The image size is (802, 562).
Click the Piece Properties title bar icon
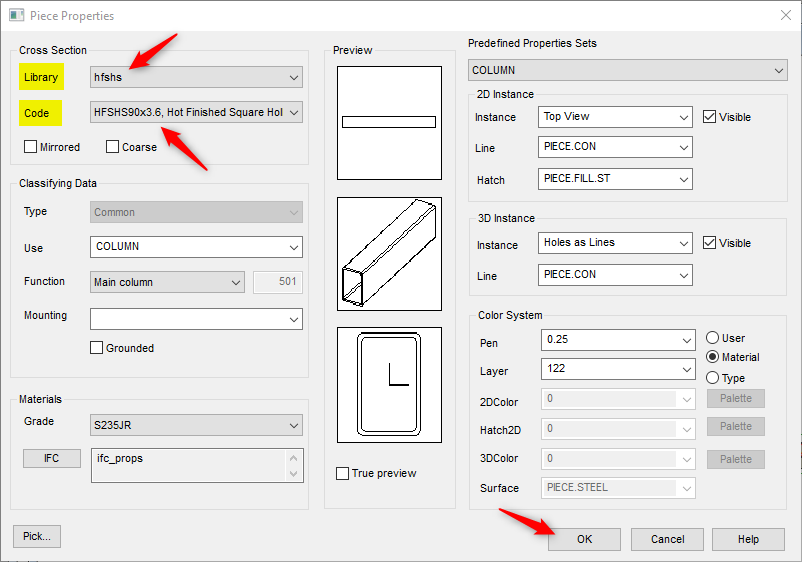[x=17, y=16]
